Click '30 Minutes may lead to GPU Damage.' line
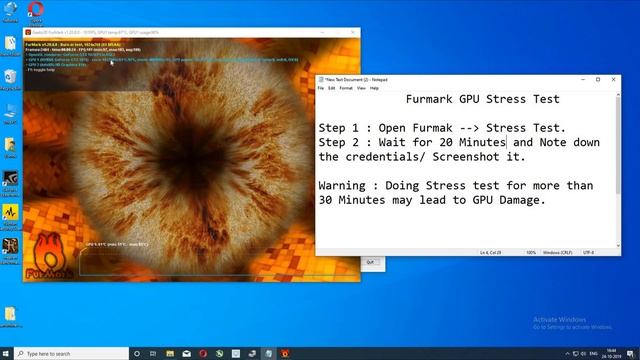Viewport: 640px width, 360px height. coord(432,200)
